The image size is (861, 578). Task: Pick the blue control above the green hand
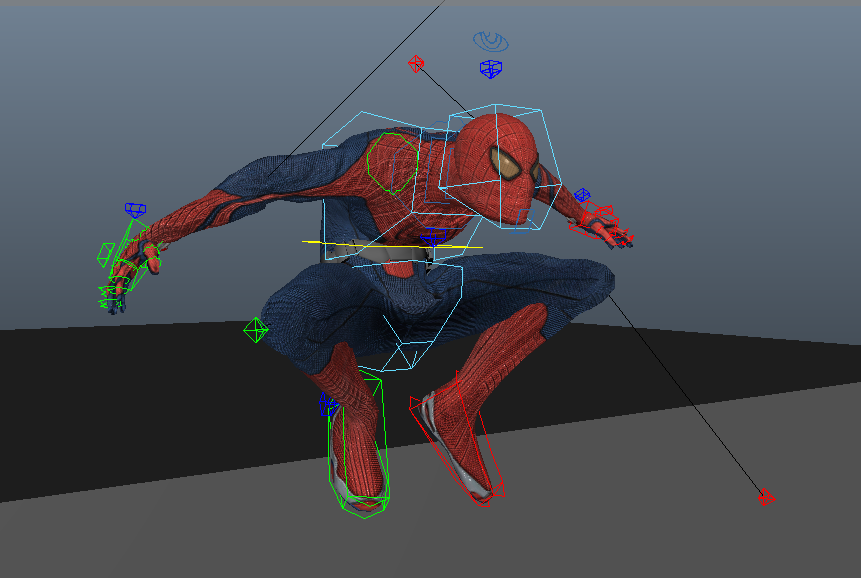[x=135, y=210]
